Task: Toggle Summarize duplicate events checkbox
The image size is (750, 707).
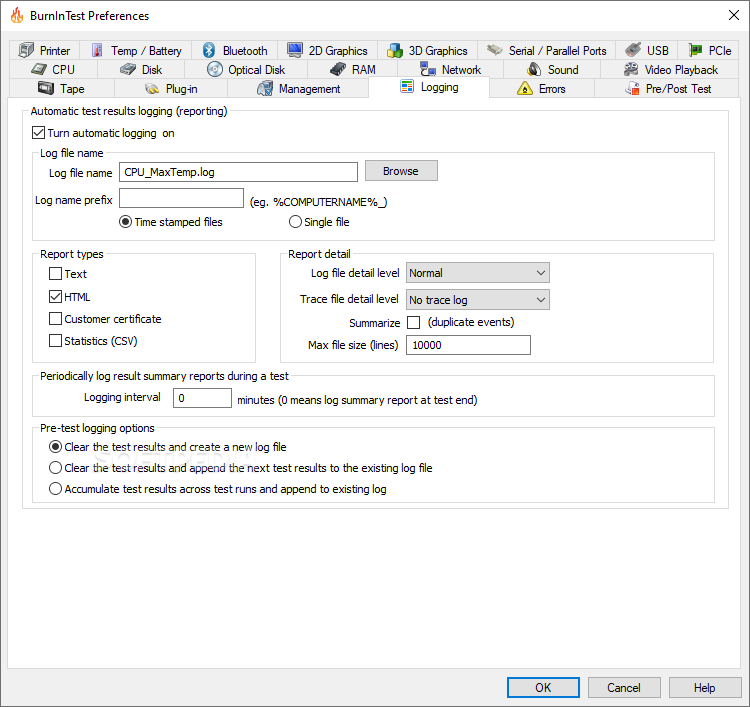Action: coord(413,322)
